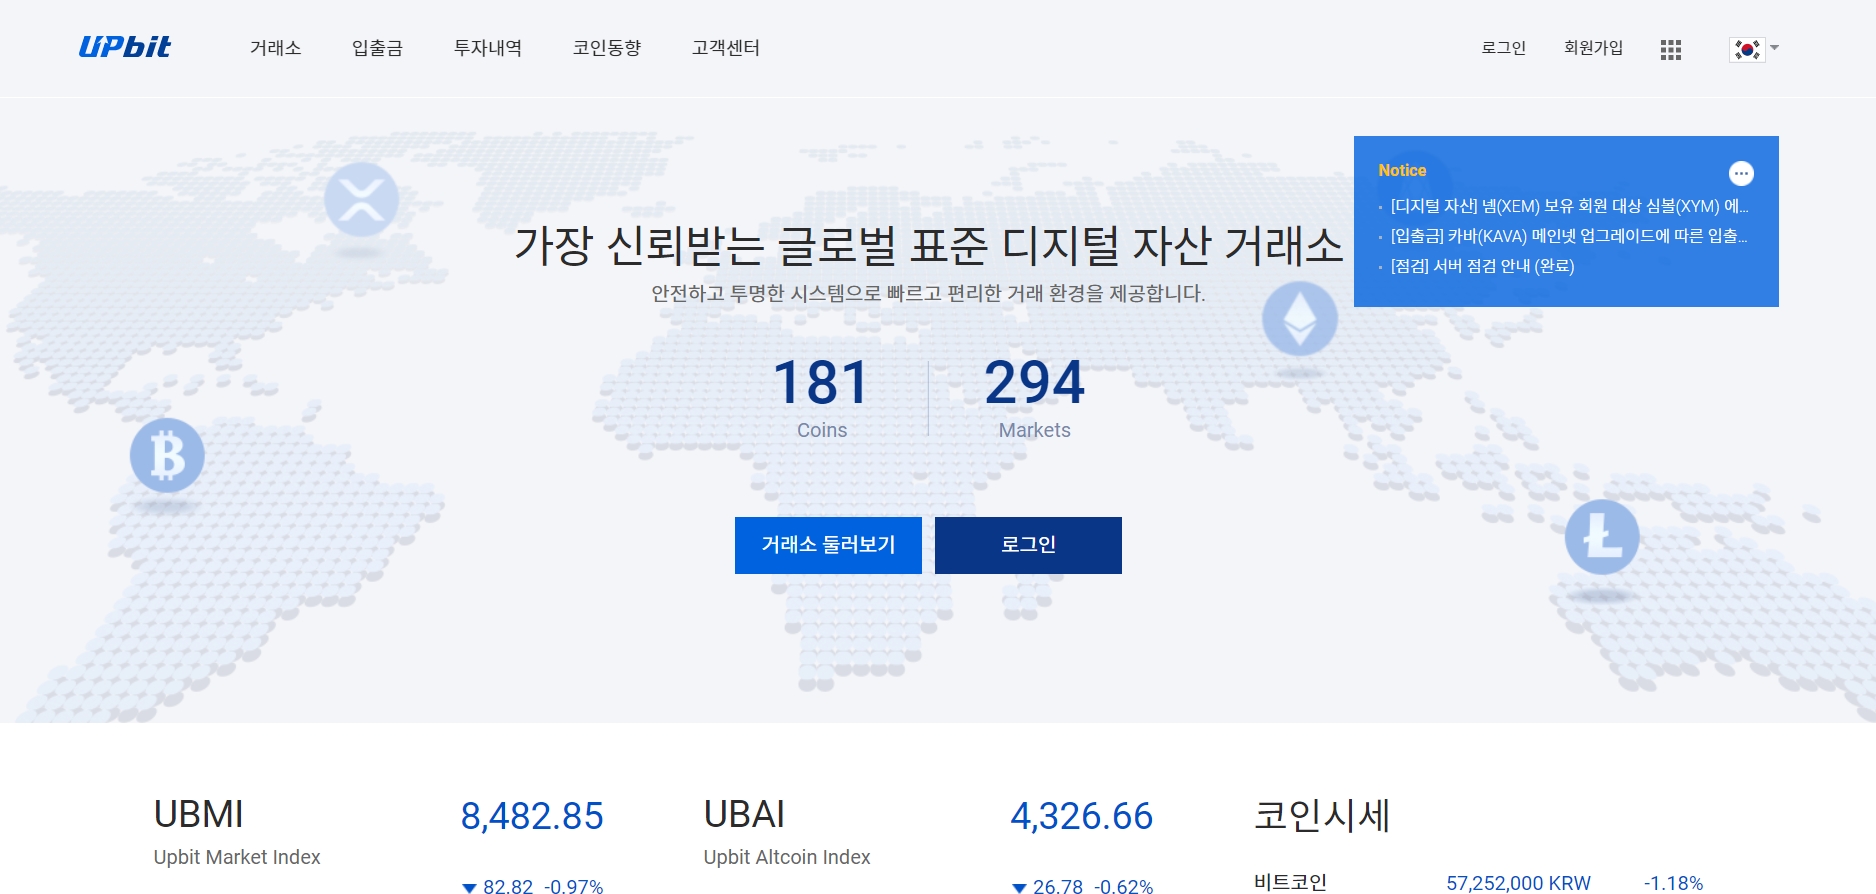Open notice about 넴(XEM) 심볼(XYM)

[1569, 206]
